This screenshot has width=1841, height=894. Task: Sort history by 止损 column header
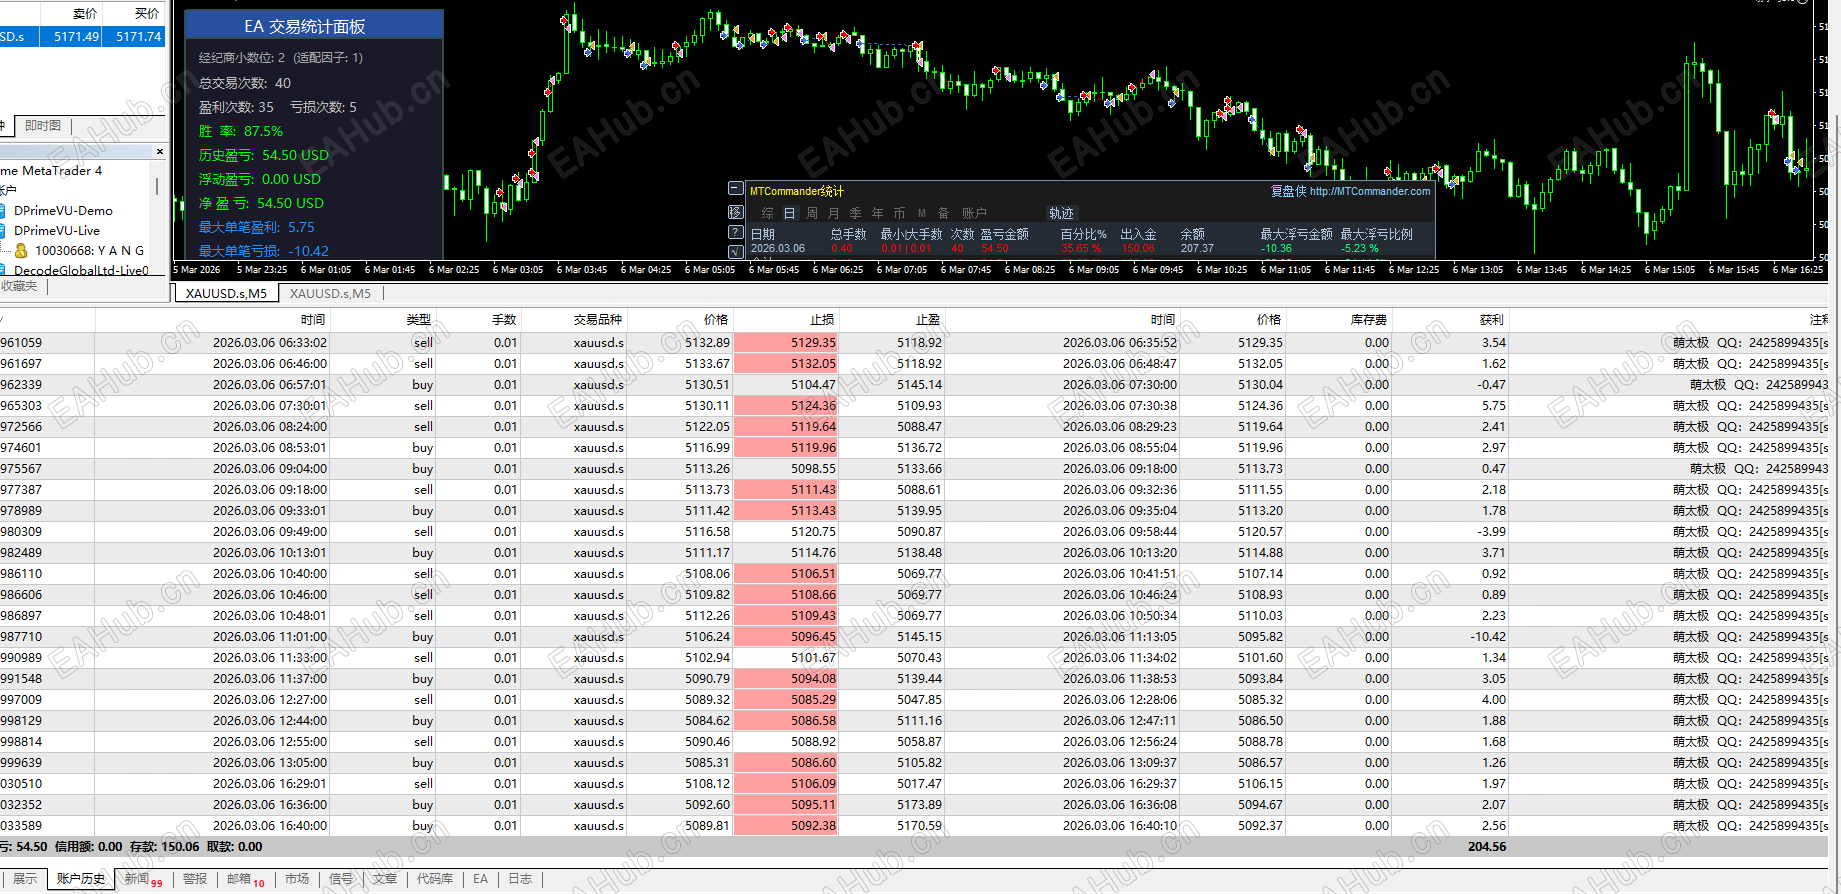tap(786, 320)
